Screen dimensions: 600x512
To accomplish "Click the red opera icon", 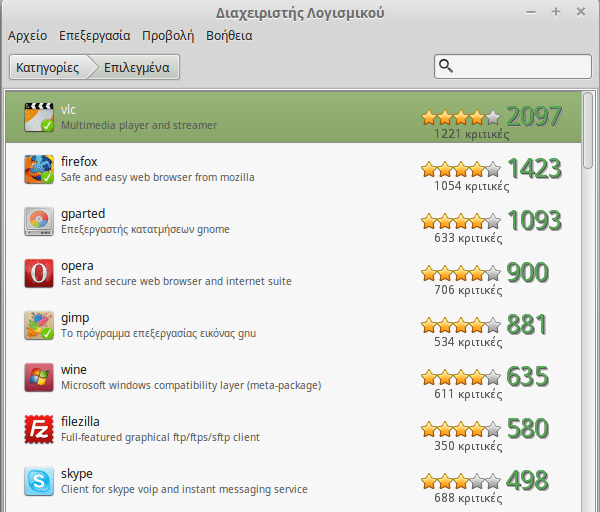I will click(39, 273).
